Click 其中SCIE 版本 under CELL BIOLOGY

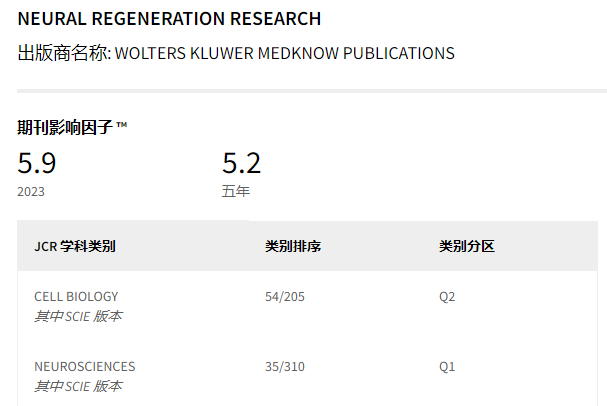[x=78, y=317]
